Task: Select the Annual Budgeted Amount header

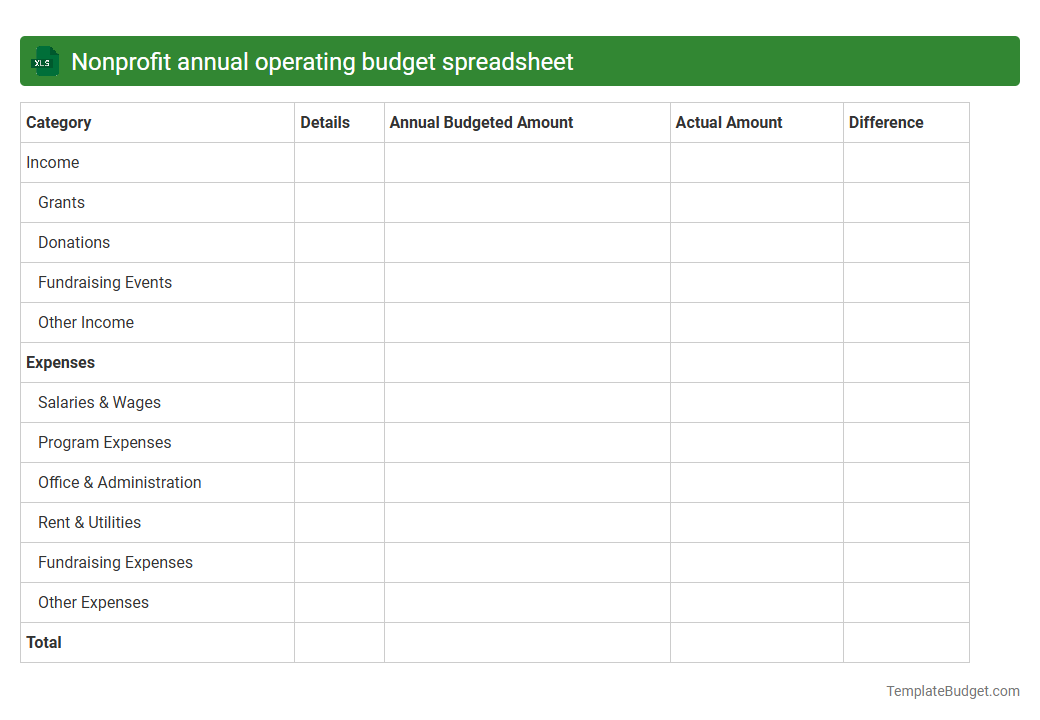Action: (481, 122)
